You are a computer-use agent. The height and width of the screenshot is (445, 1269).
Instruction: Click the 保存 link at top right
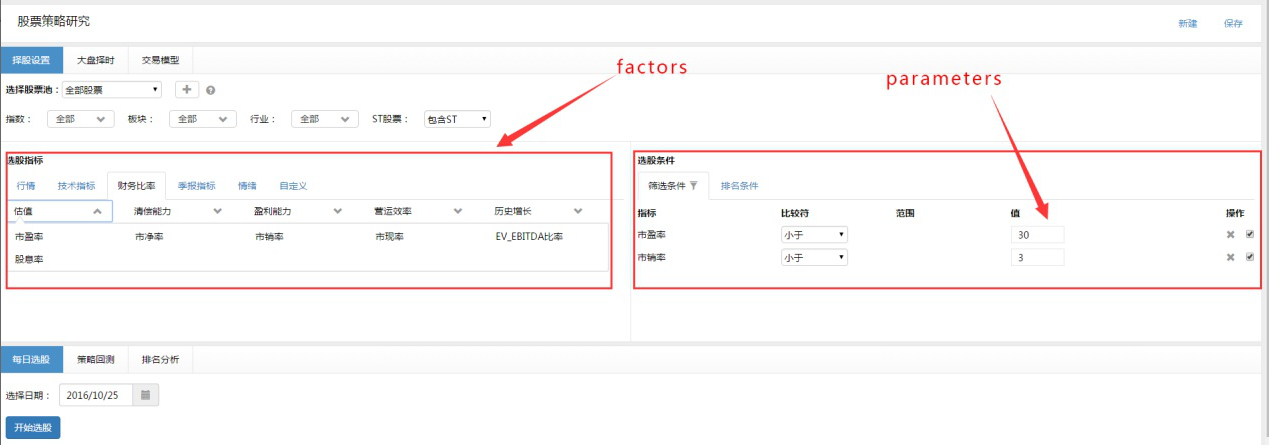[x=1233, y=23]
